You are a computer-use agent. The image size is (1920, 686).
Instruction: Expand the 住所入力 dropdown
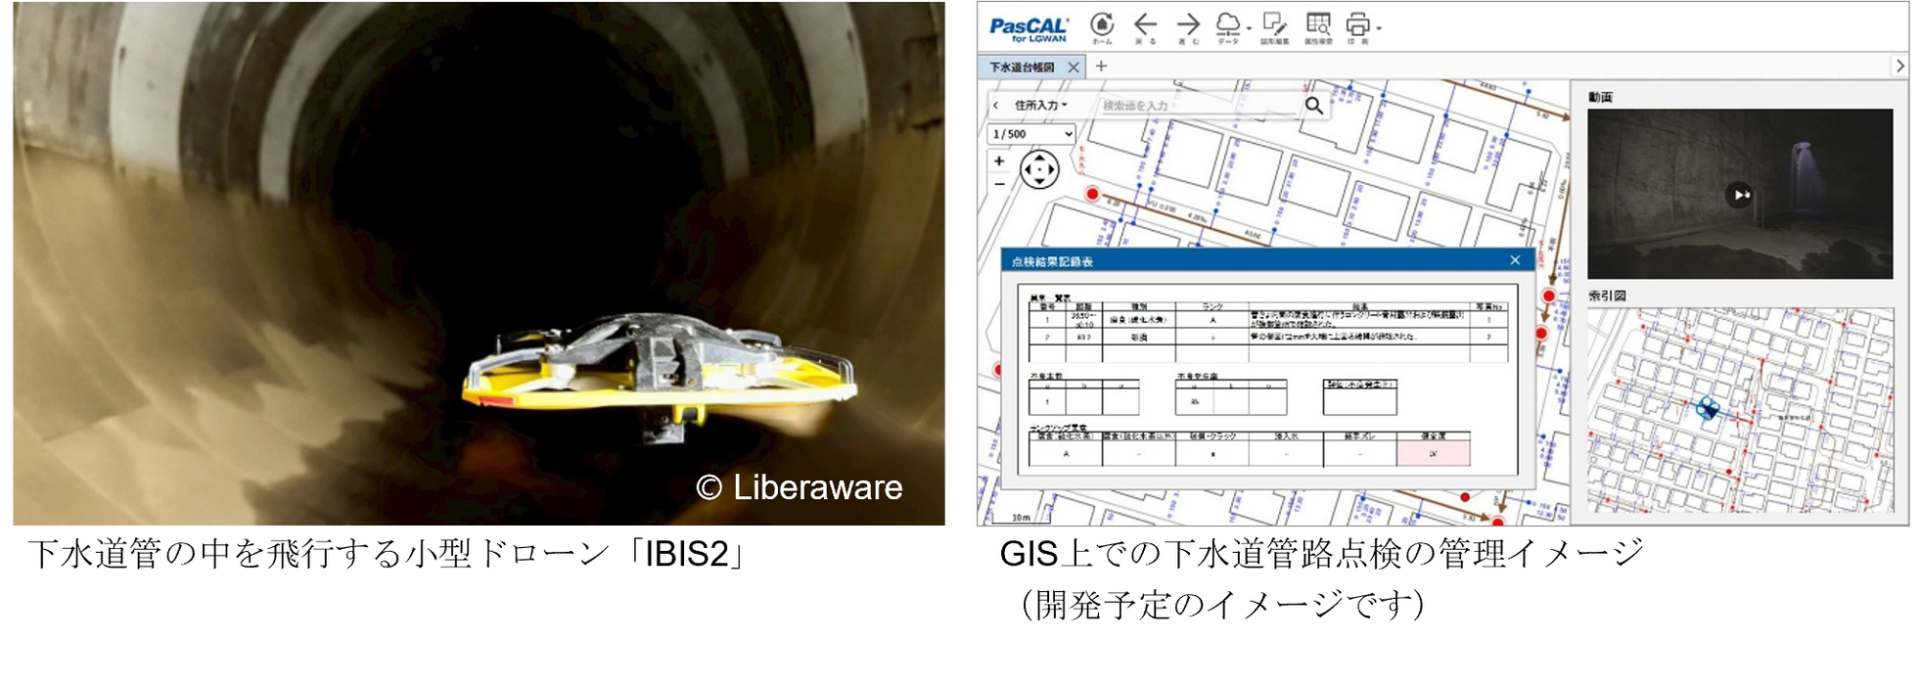1041,105
